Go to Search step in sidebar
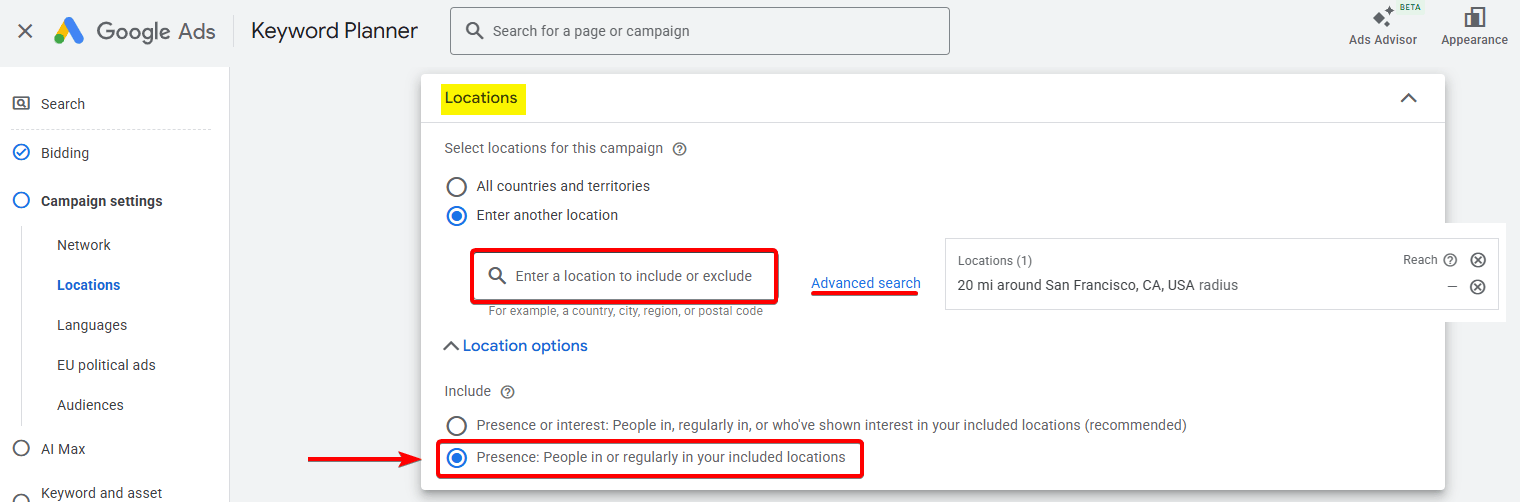The width and height of the screenshot is (1520, 502). (x=63, y=104)
